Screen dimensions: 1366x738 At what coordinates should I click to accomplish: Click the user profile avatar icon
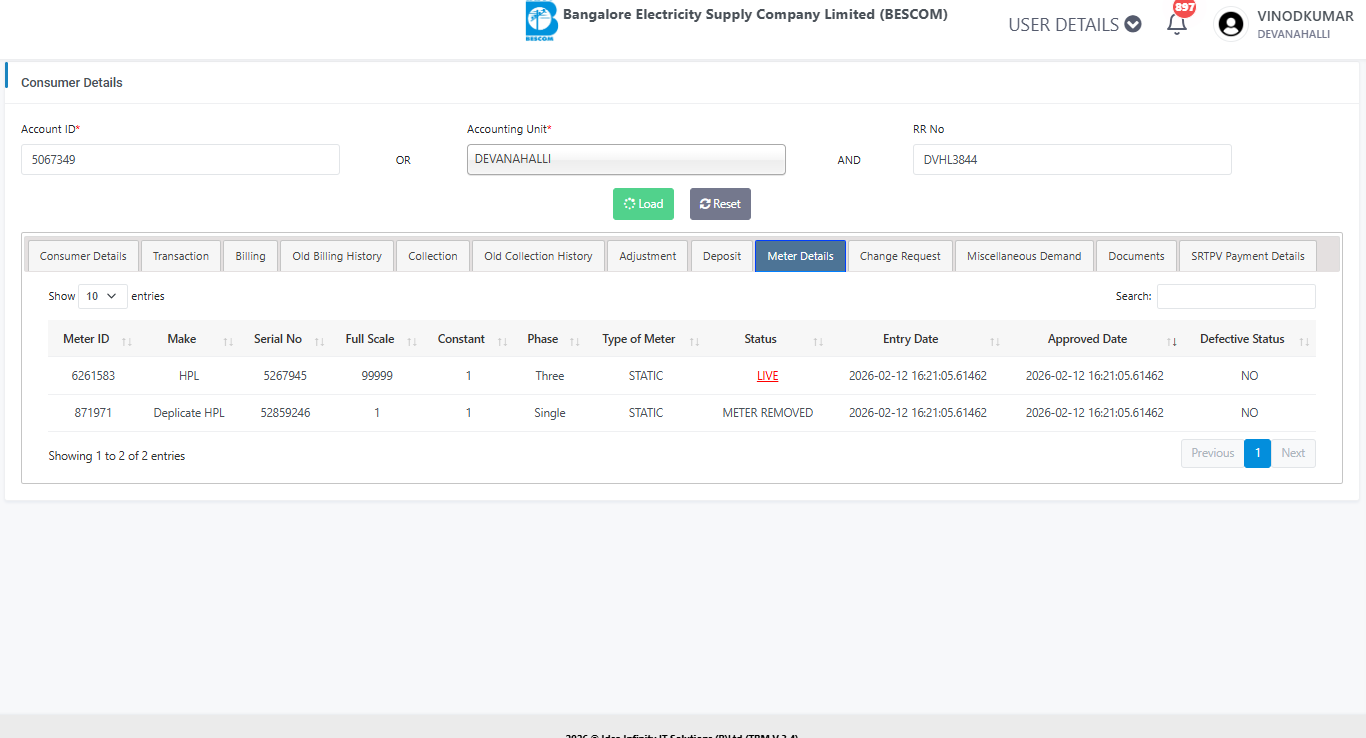pos(1231,24)
